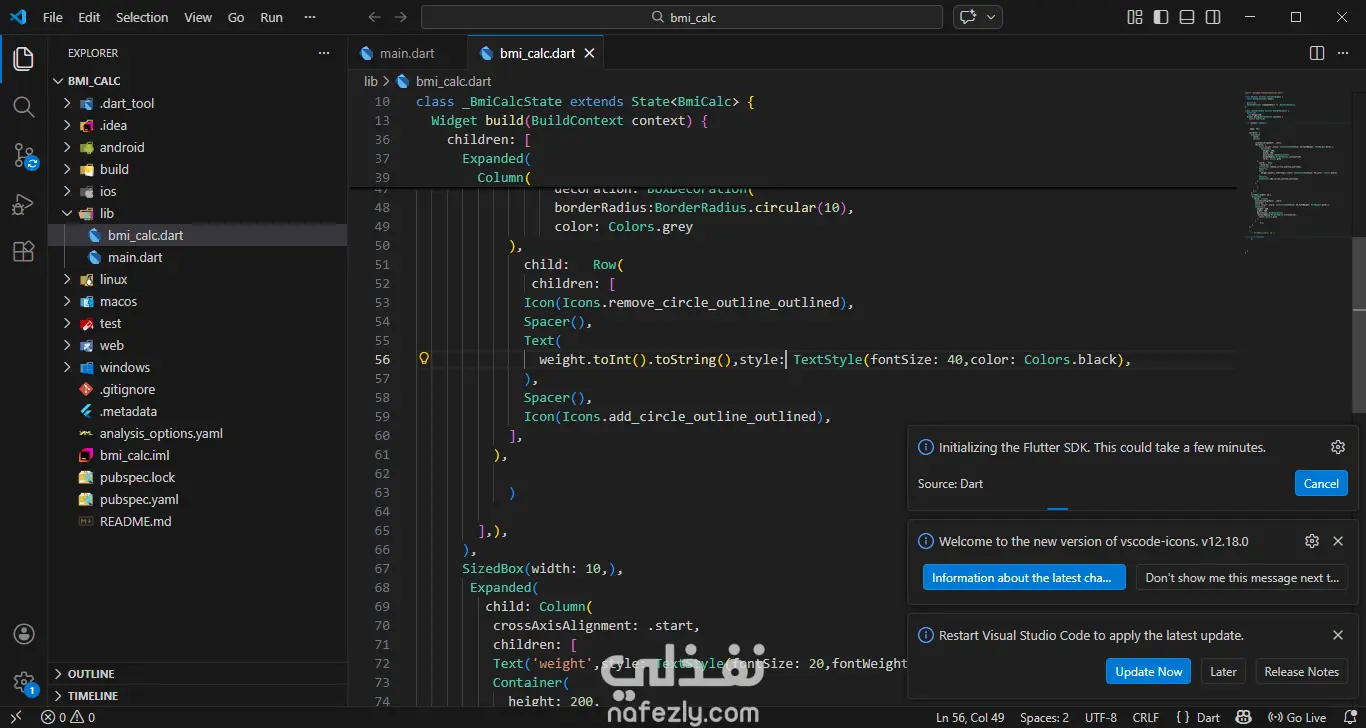Open the Manage gear in activity bar
Viewport: 1366px width, 728px height.
tap(23, 682)
